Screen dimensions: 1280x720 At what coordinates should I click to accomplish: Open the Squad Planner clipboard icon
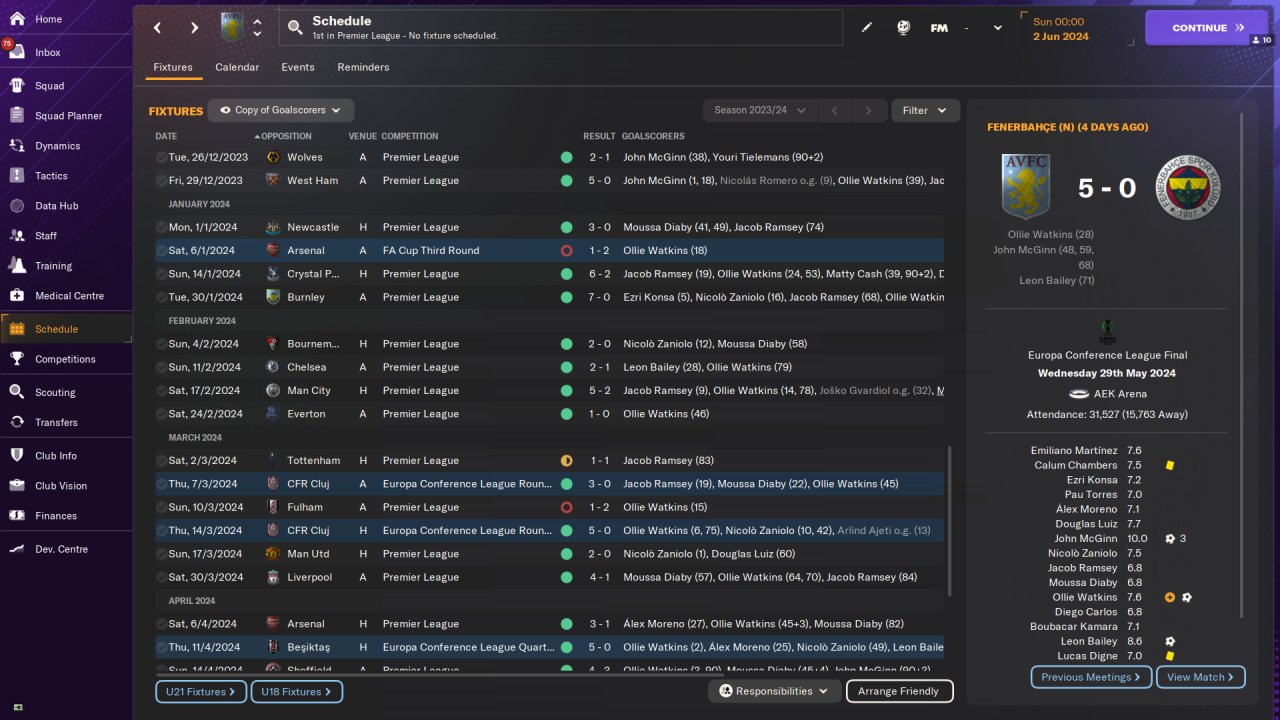[x=17, y=116]
